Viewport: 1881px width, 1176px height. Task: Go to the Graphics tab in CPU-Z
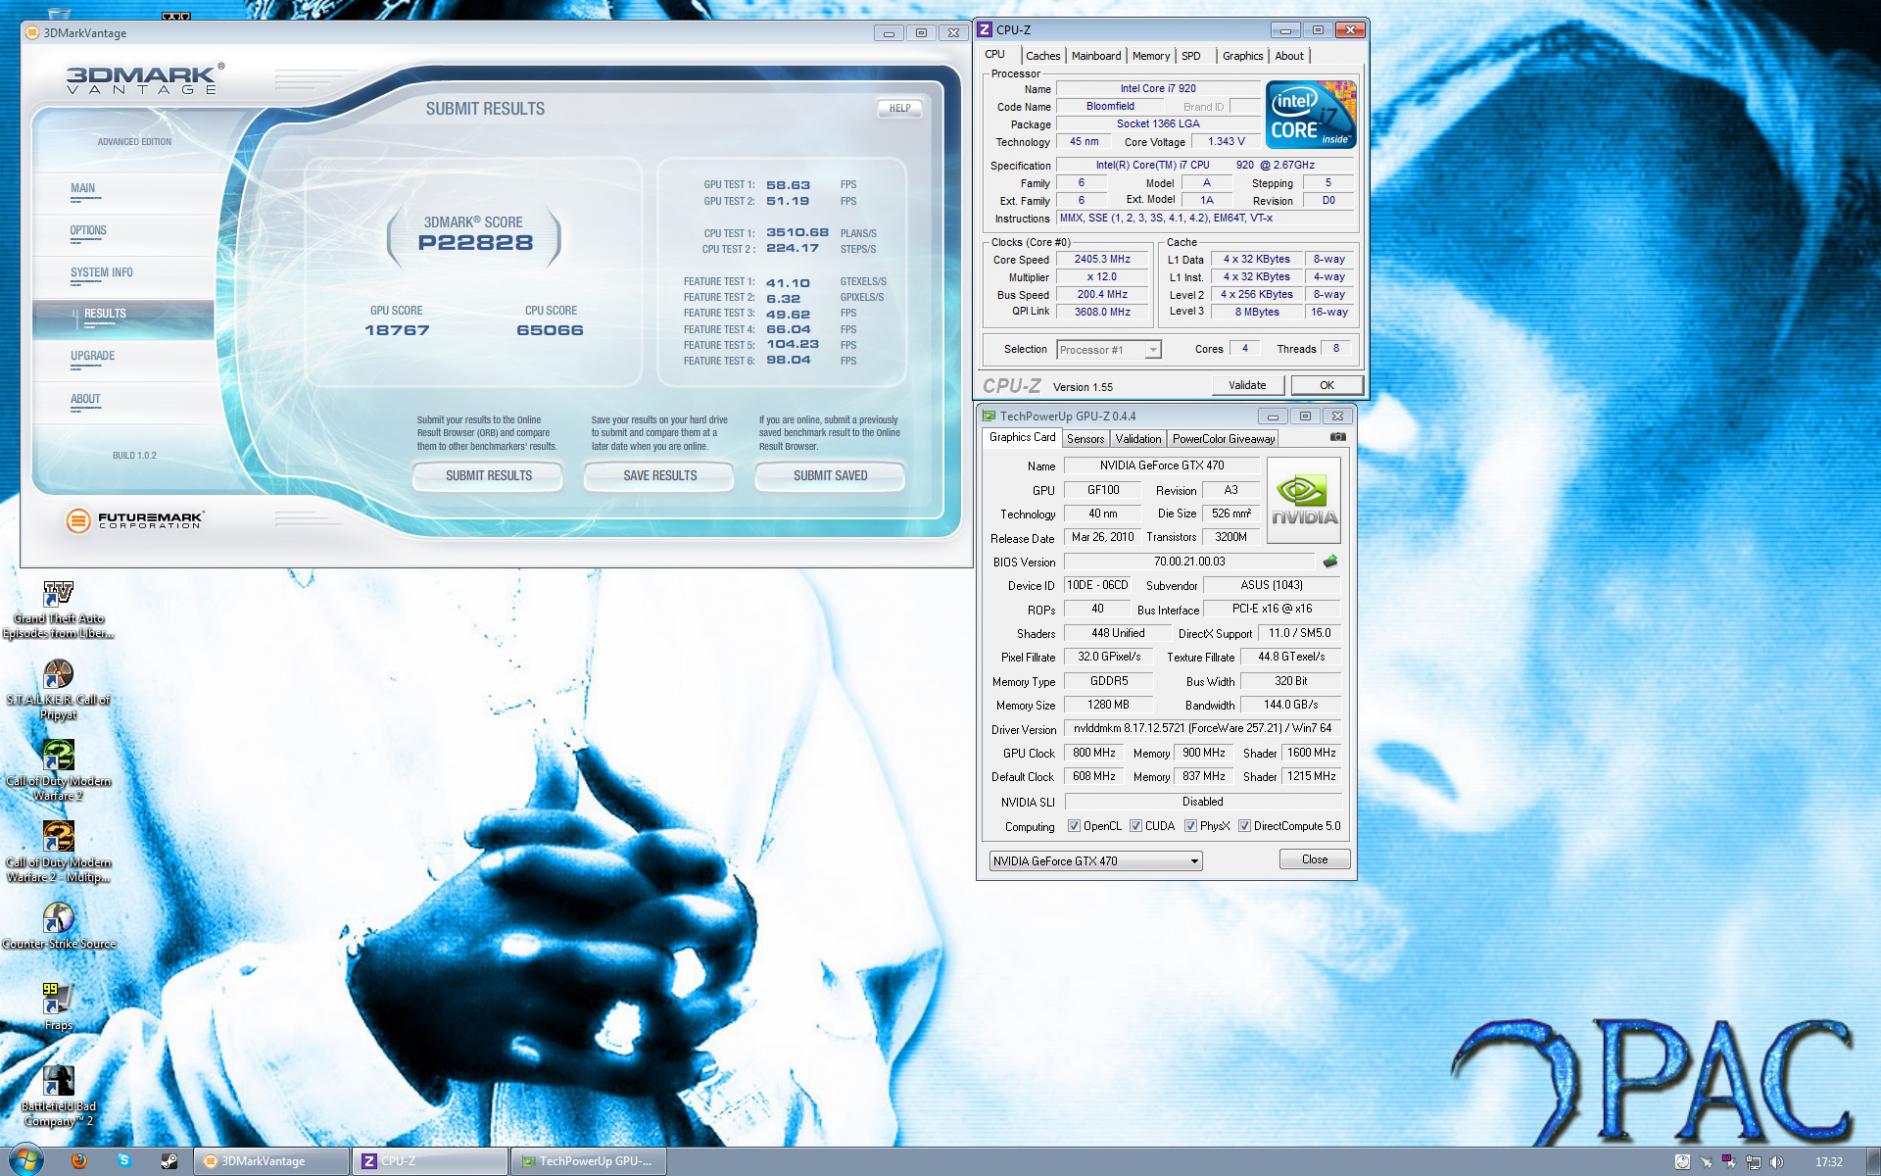click(x=1242, y=56)
